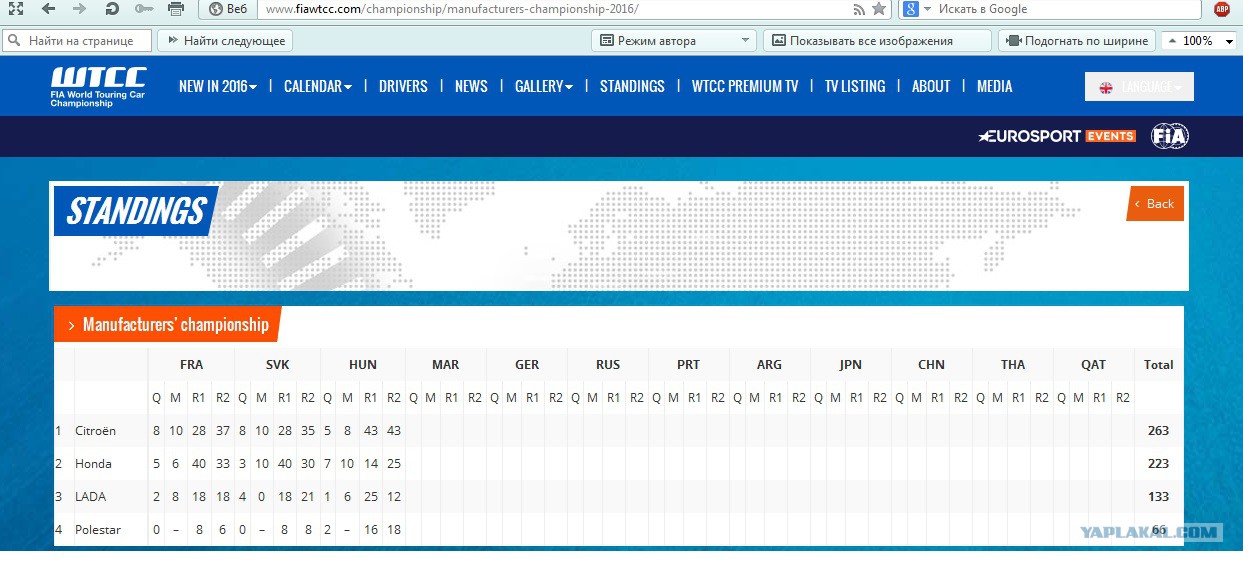Viewport: 1243px width, 562px height.
Task: Bookmark page with the star icon
Action: coord(879,9)
